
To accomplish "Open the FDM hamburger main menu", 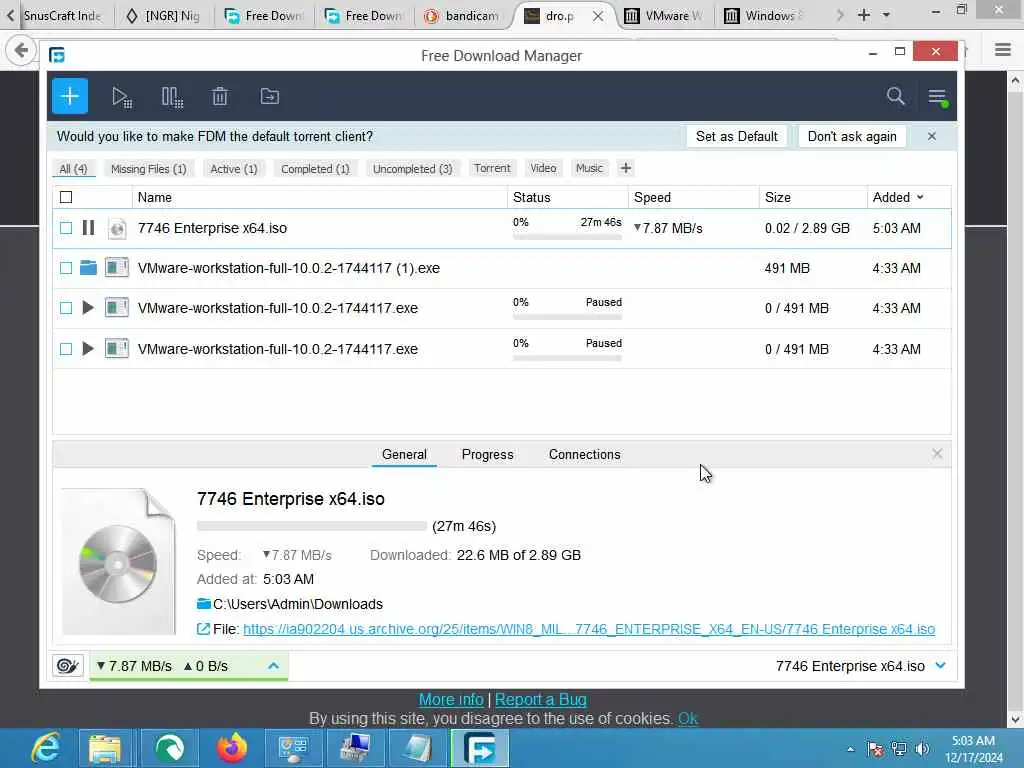I will coord(938,97).
